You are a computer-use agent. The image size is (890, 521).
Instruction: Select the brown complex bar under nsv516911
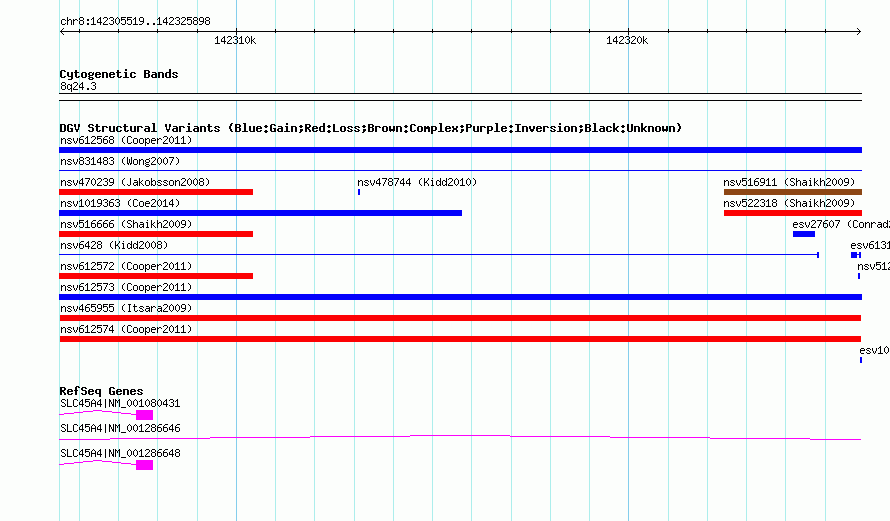point(793,192)
